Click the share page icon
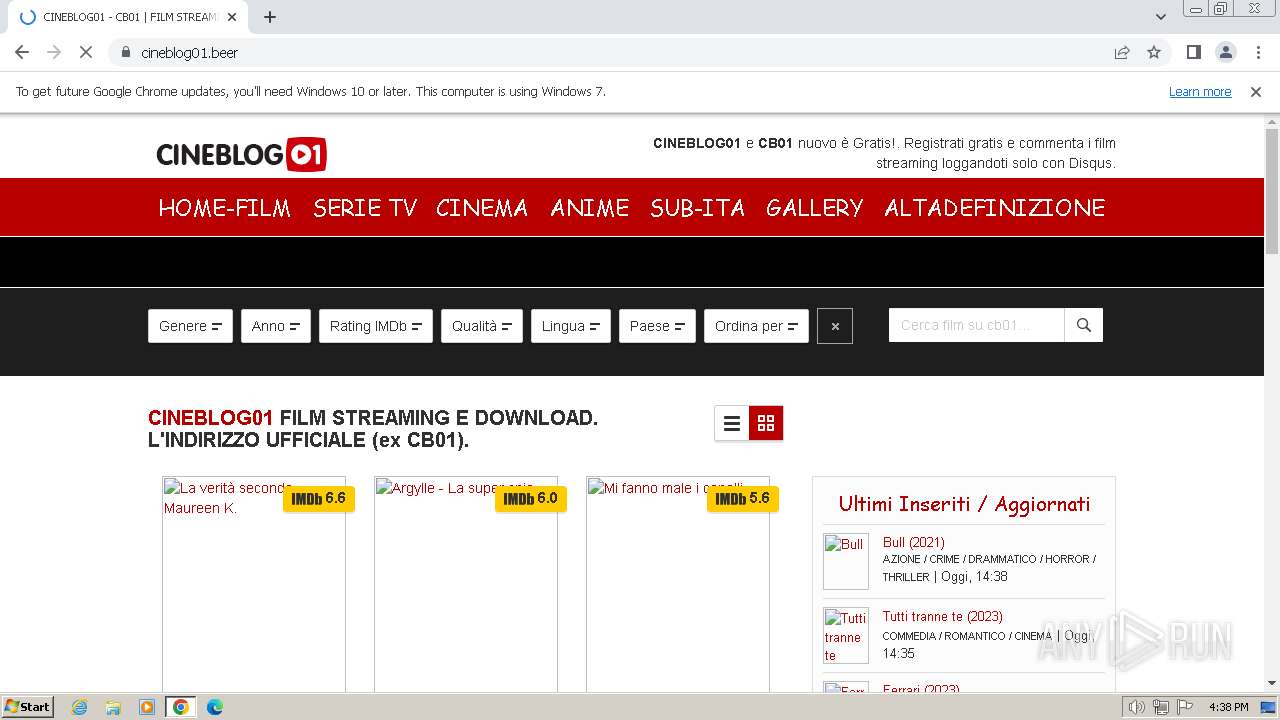1280x720 pixels. (1122, 52)
